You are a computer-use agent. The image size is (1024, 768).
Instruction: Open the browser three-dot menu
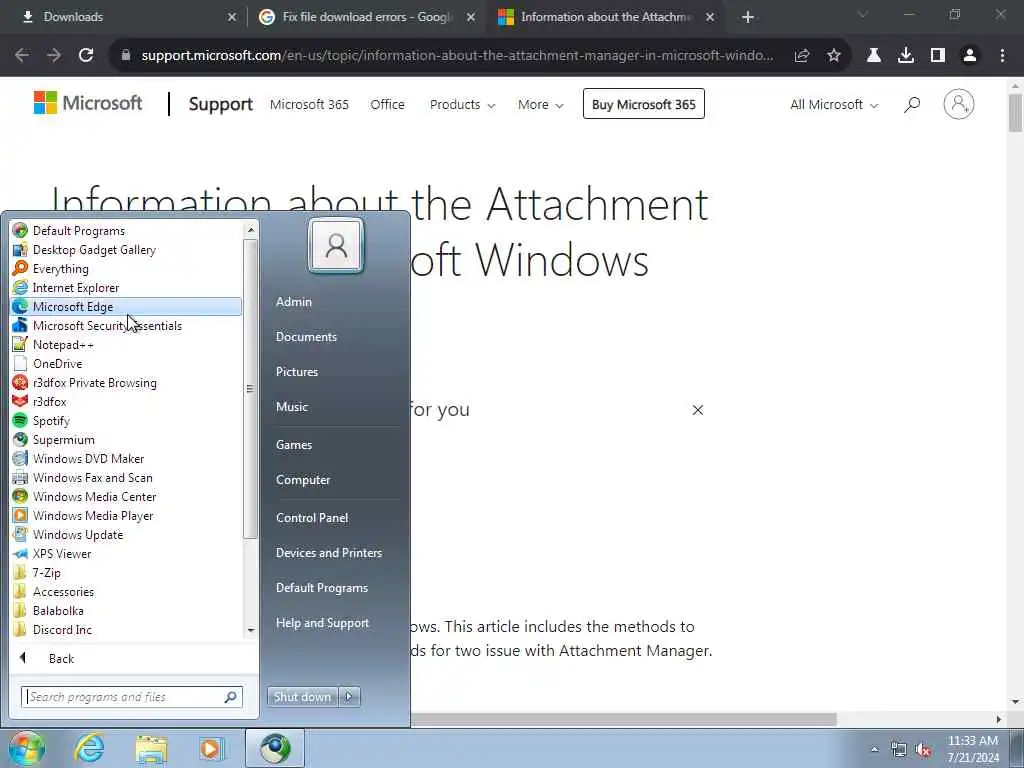point(1002,56)
